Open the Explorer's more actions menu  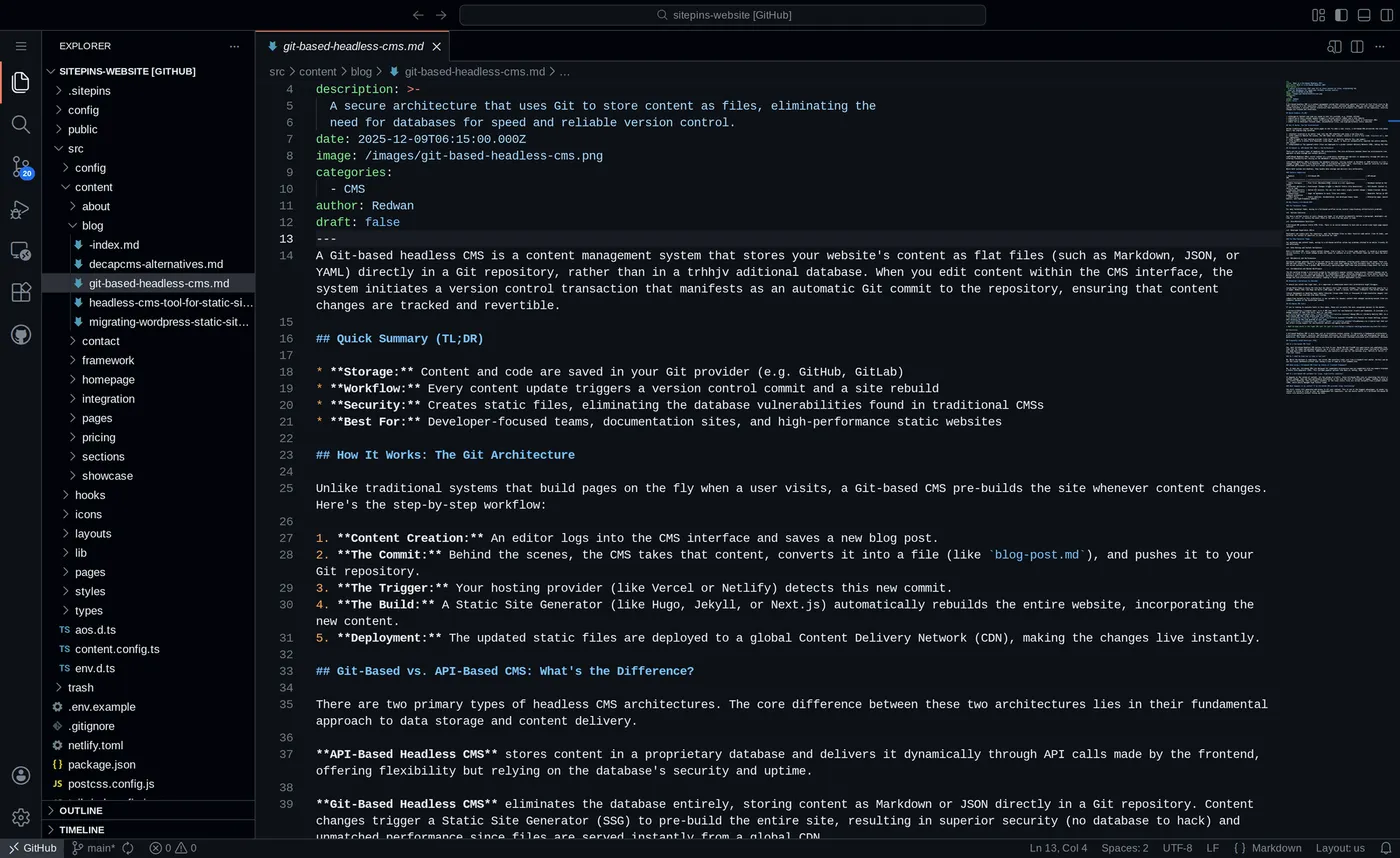pos(234,46)
